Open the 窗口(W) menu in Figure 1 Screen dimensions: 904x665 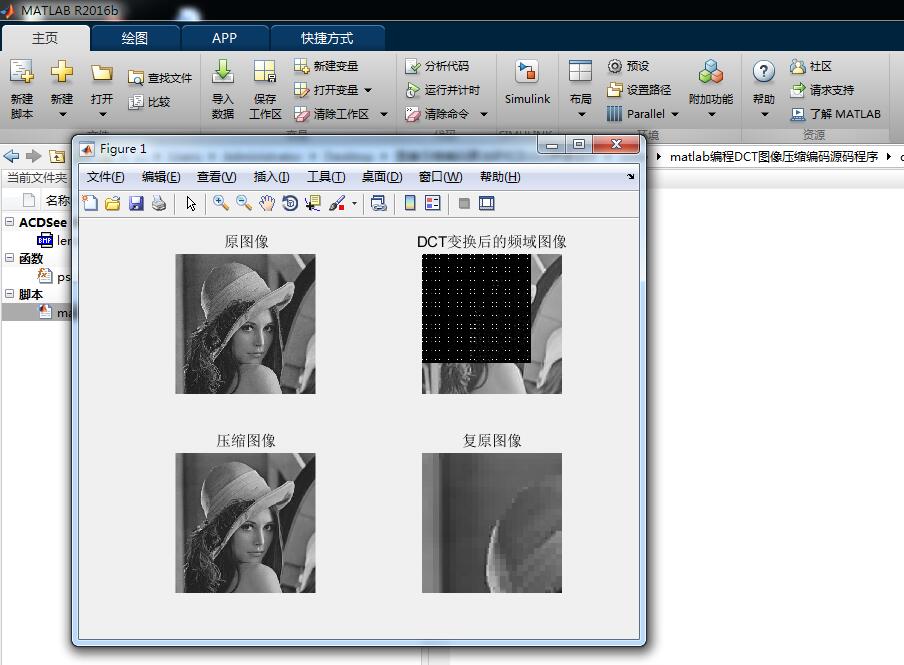[x=440, y=177]
